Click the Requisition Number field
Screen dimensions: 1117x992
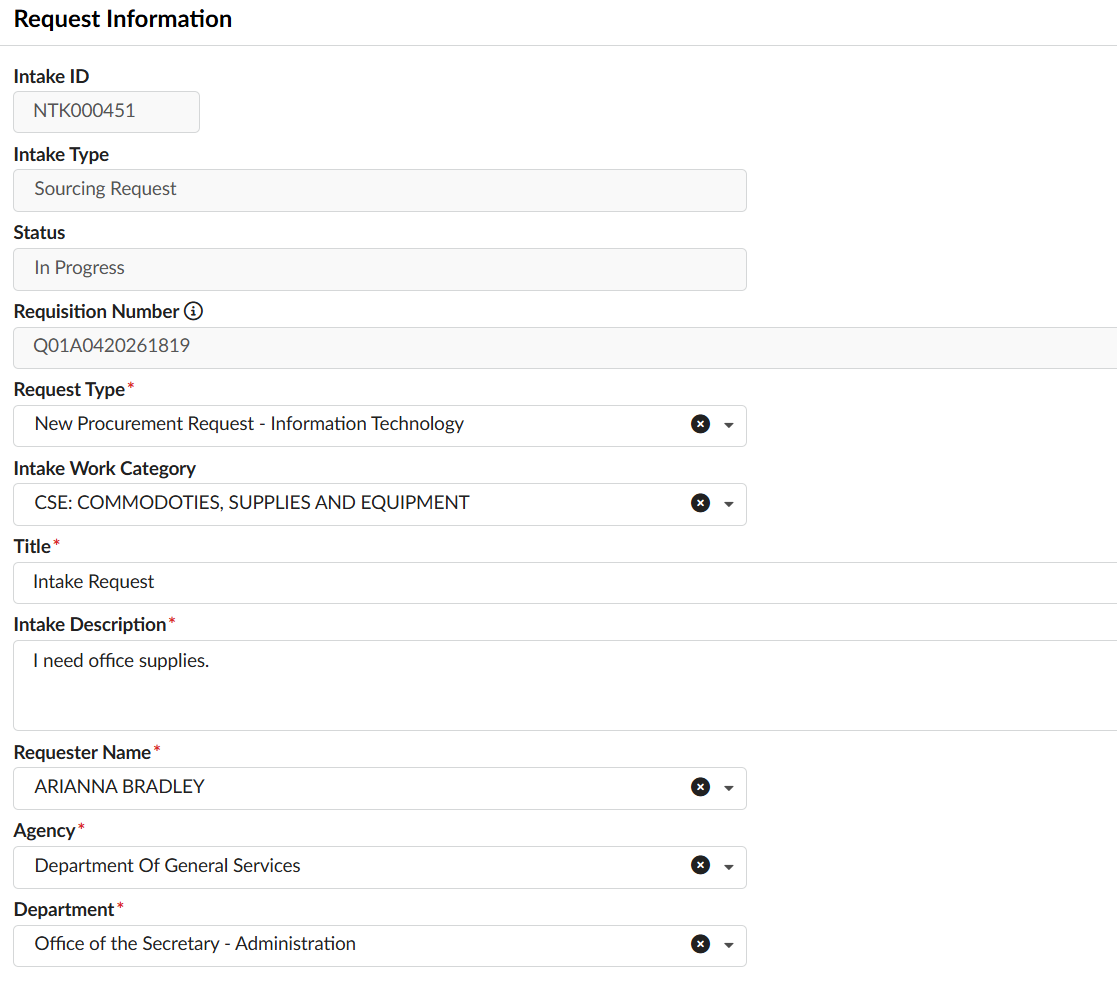click(565, 348)
